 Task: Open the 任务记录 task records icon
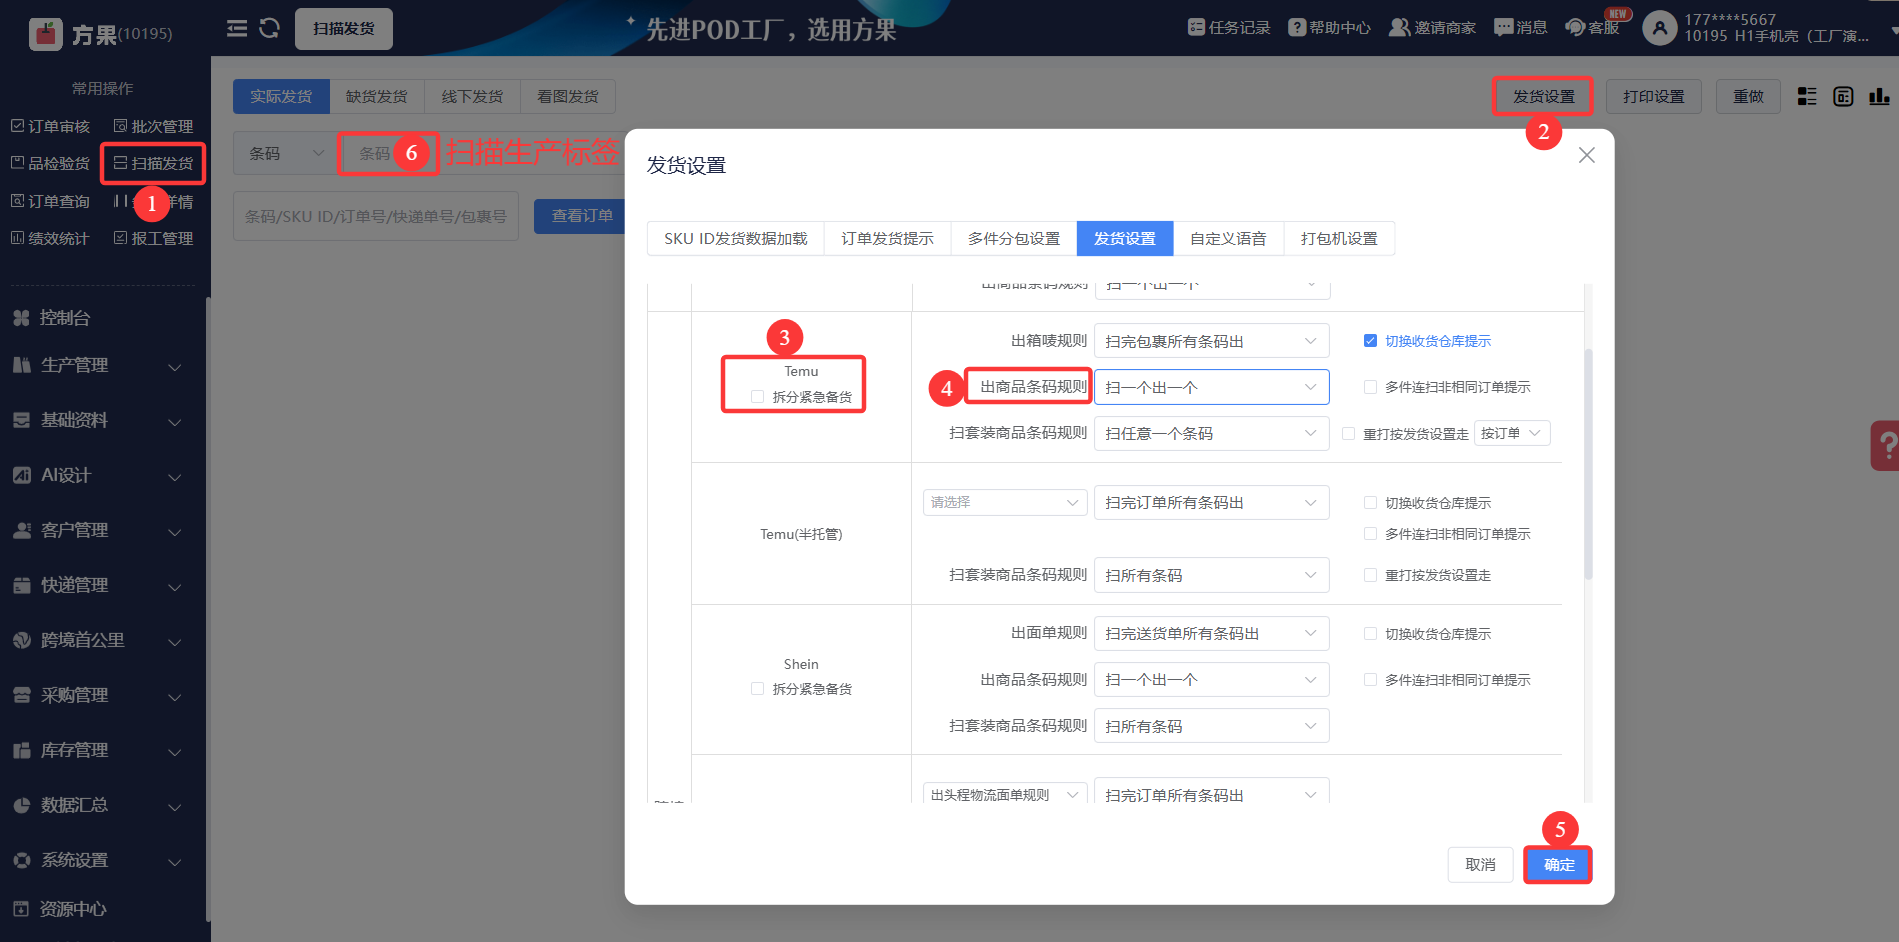[x=1196, y=27]
